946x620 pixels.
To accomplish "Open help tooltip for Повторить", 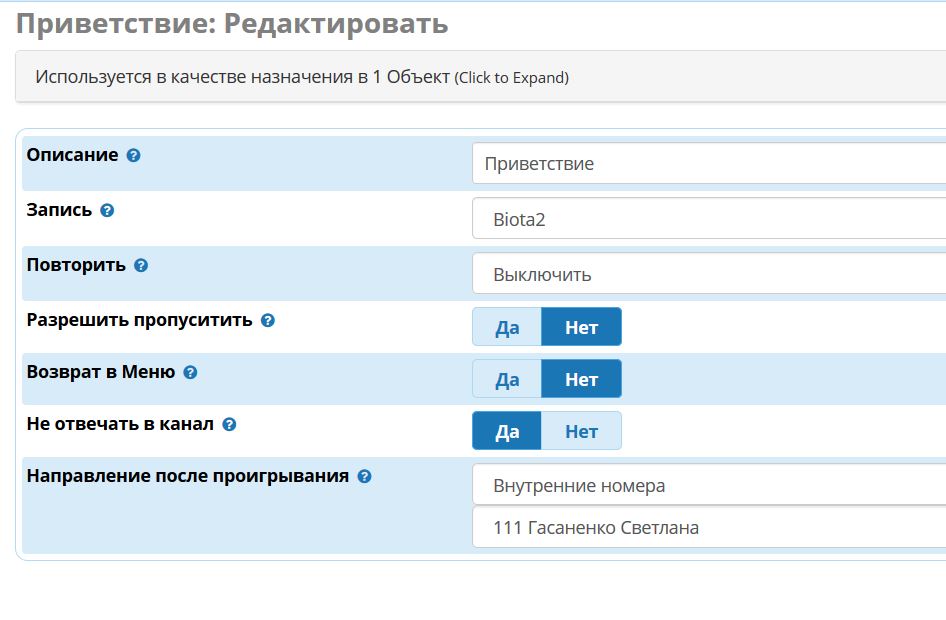I will (x=141, y=266).
